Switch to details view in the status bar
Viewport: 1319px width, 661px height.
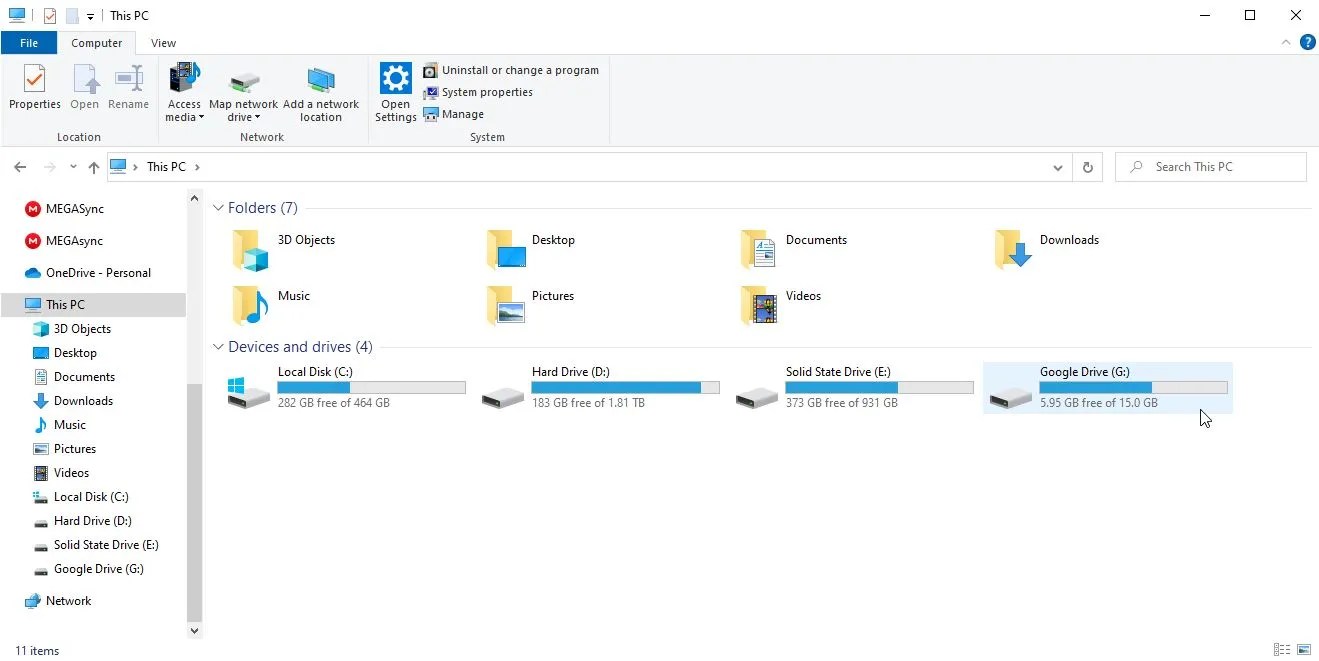1281,650
